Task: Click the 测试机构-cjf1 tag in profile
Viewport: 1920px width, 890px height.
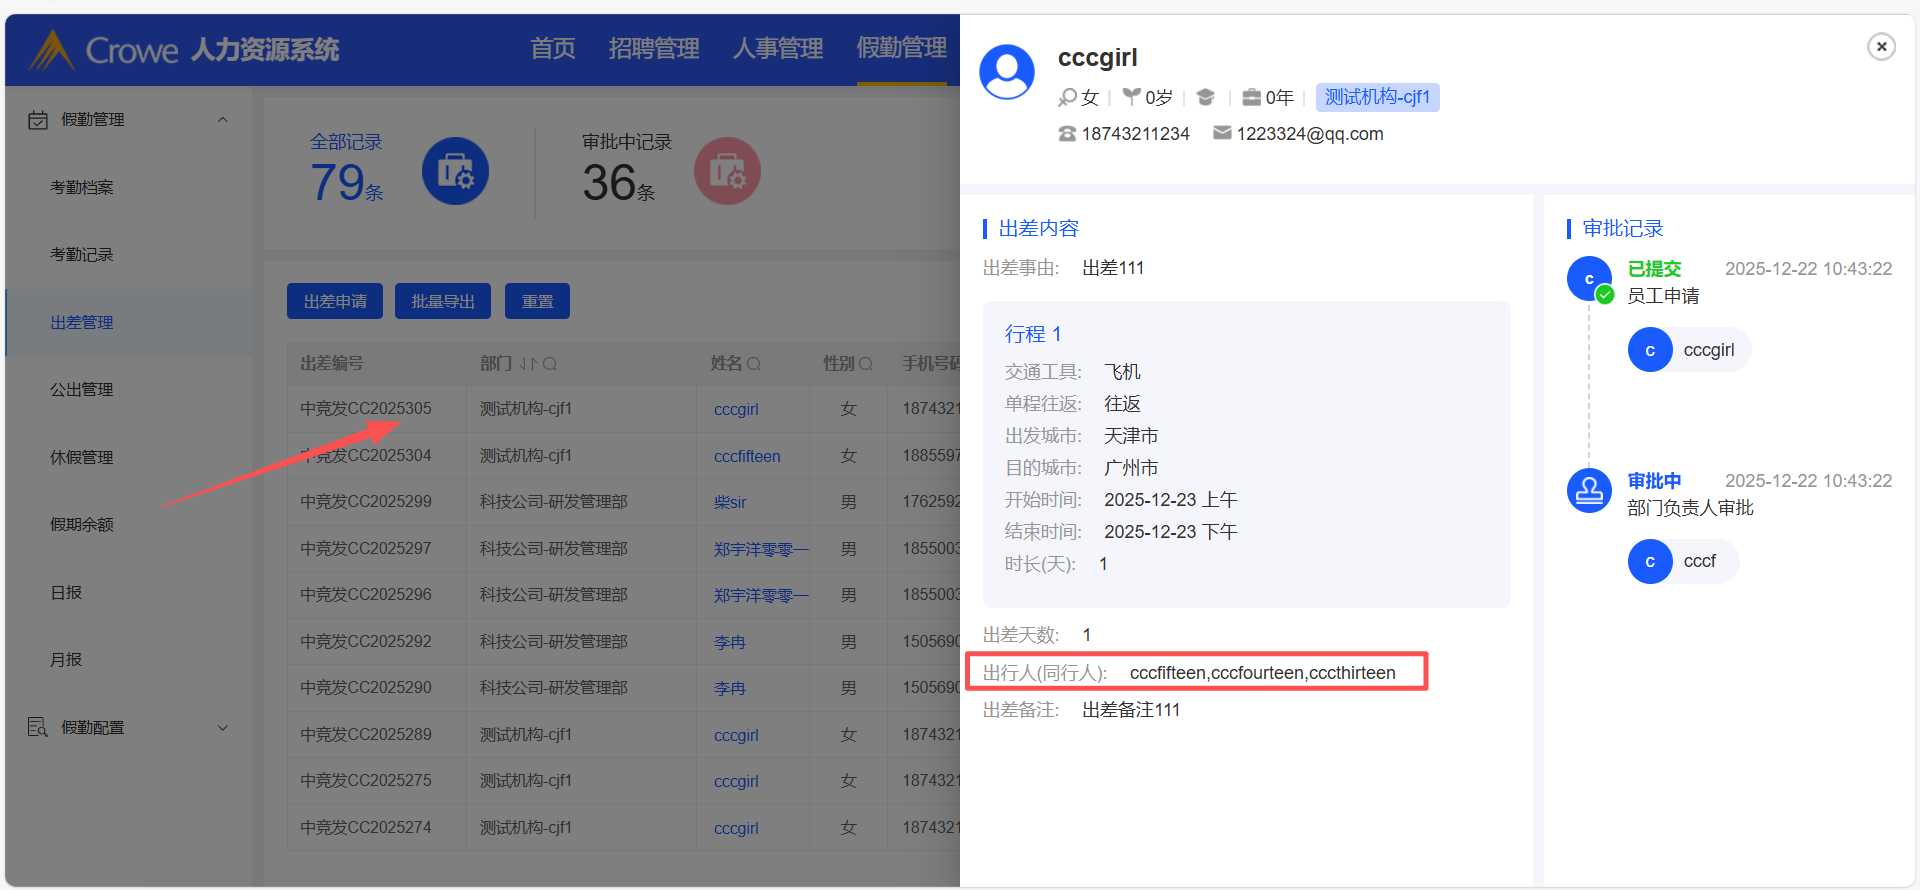Action: 1377,97
